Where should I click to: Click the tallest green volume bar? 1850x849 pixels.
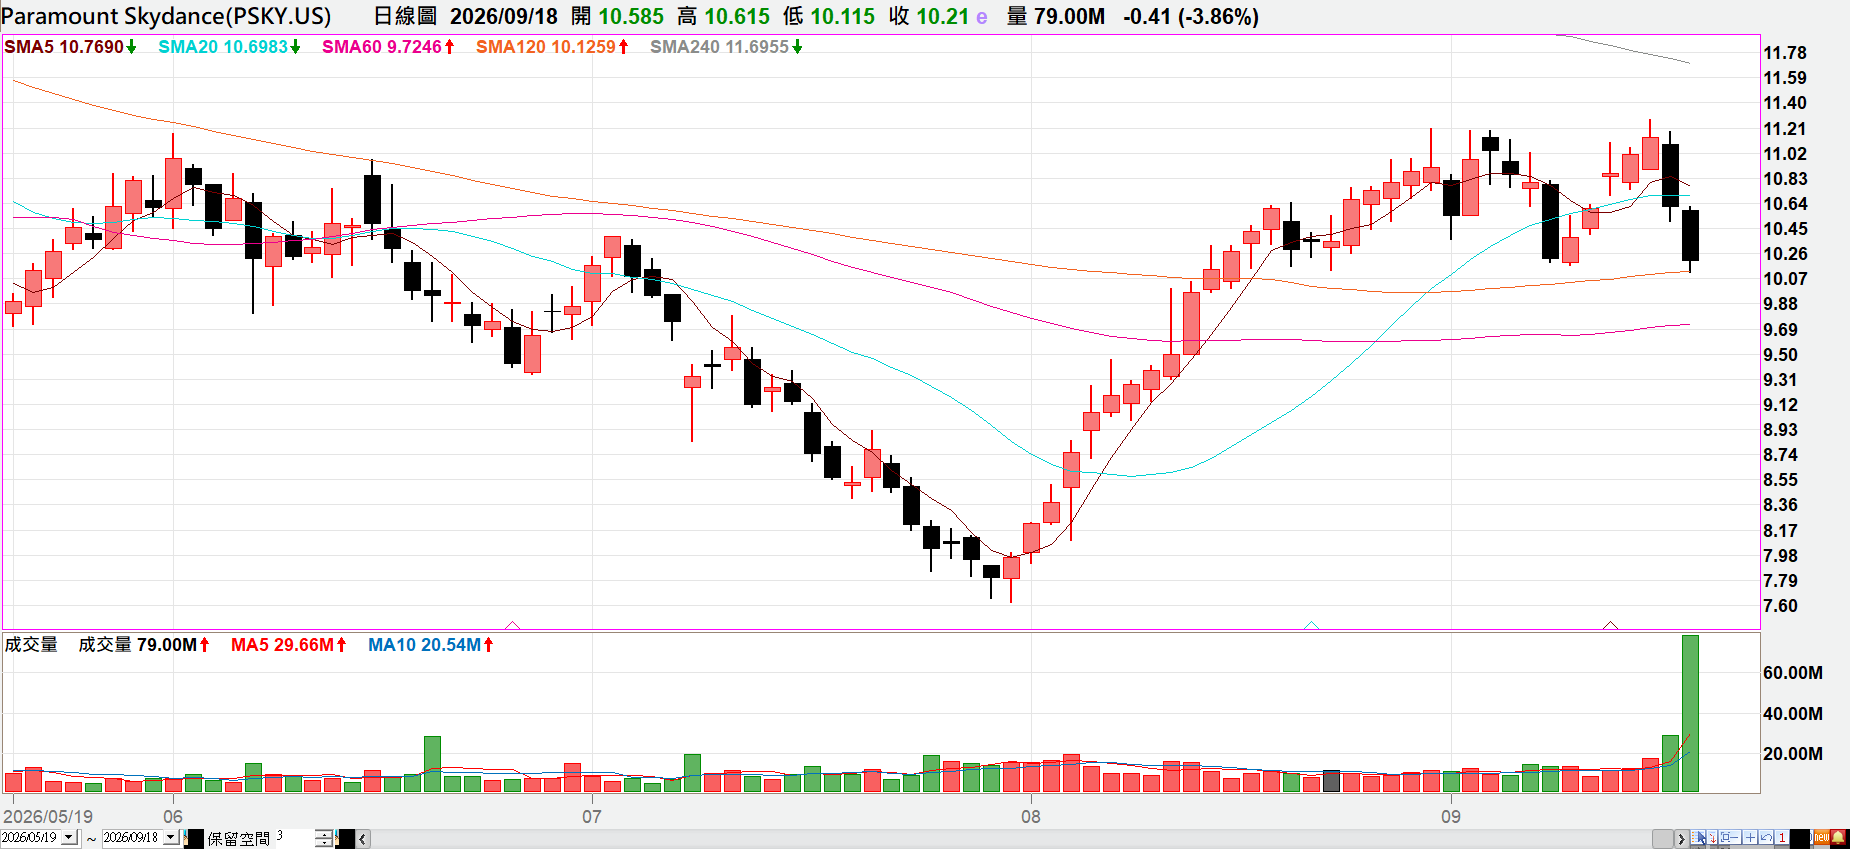tap(1690, 713)
